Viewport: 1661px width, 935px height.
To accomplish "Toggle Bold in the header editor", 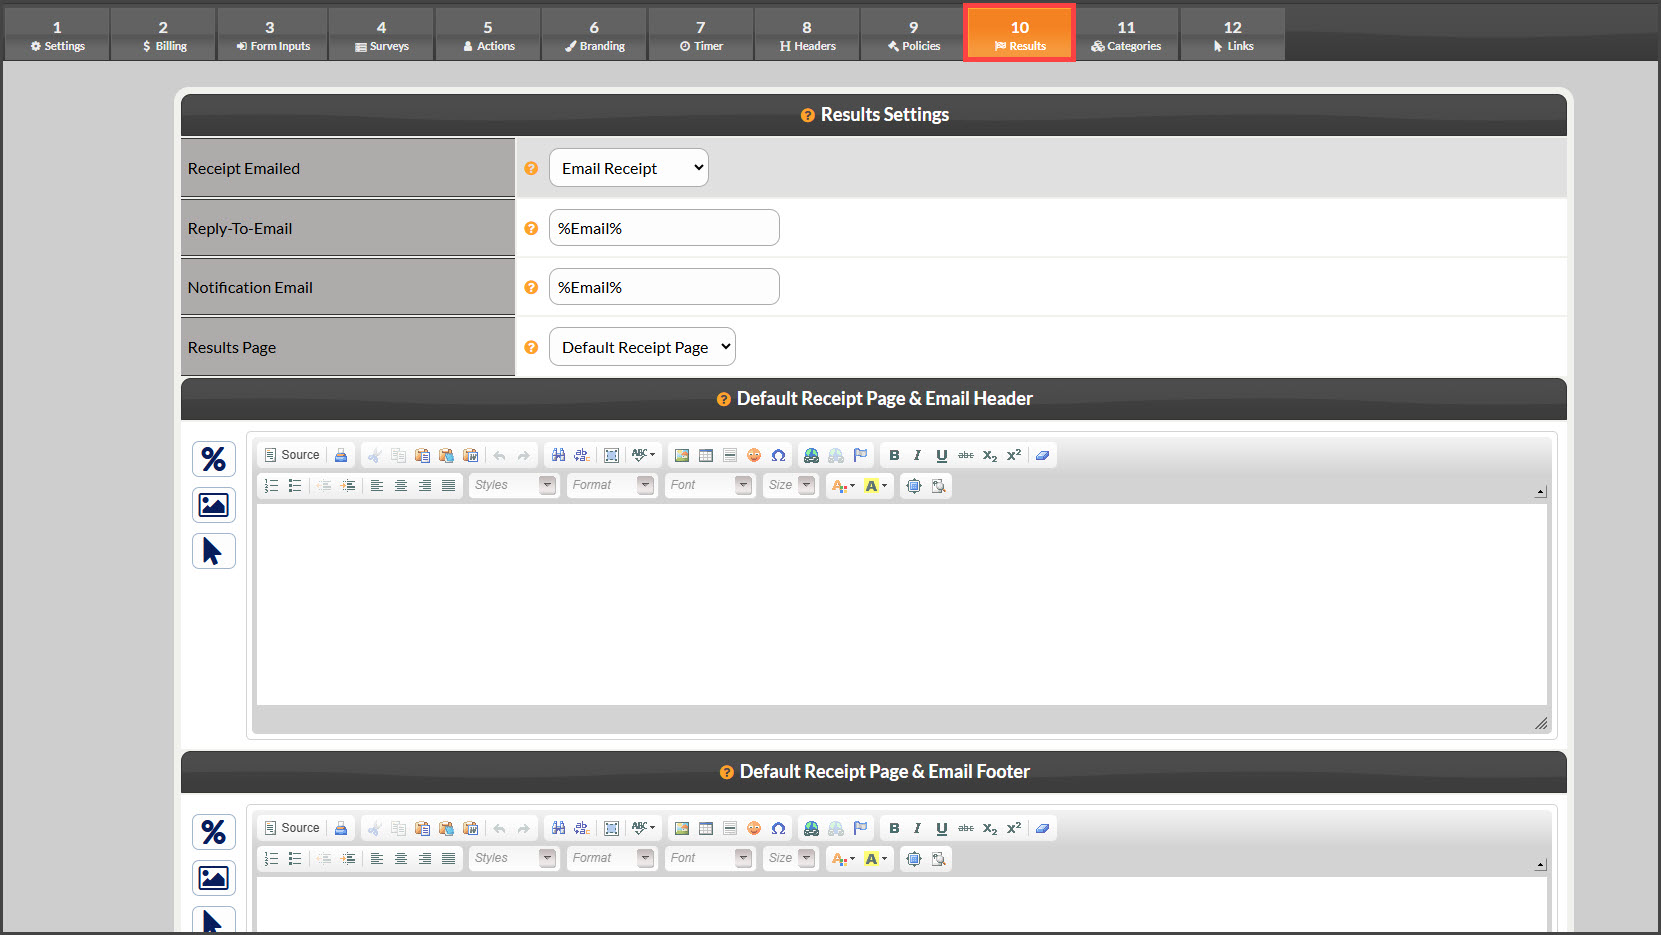I will point(894,455).
